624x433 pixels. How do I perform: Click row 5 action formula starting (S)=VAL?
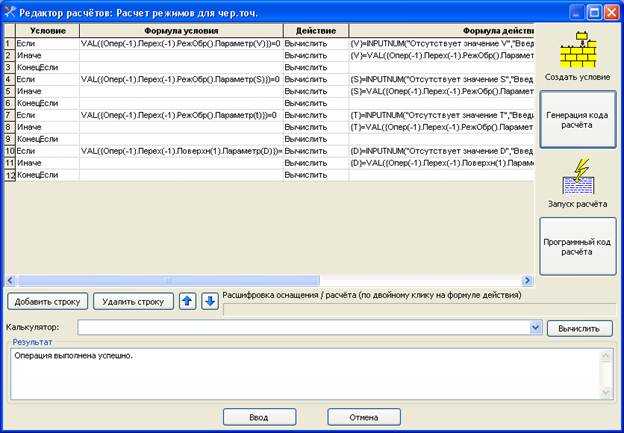click(441, 91)
